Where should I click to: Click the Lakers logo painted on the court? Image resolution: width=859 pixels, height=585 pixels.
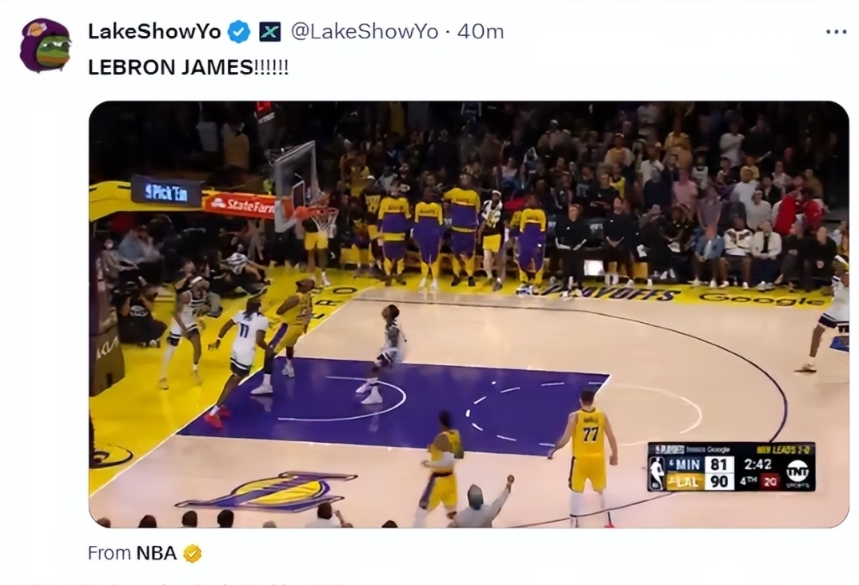tap(266, 491)
